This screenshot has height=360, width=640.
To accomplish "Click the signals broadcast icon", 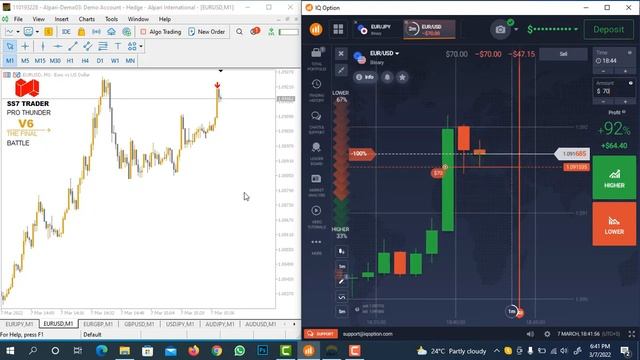I will tap(96, 31).
